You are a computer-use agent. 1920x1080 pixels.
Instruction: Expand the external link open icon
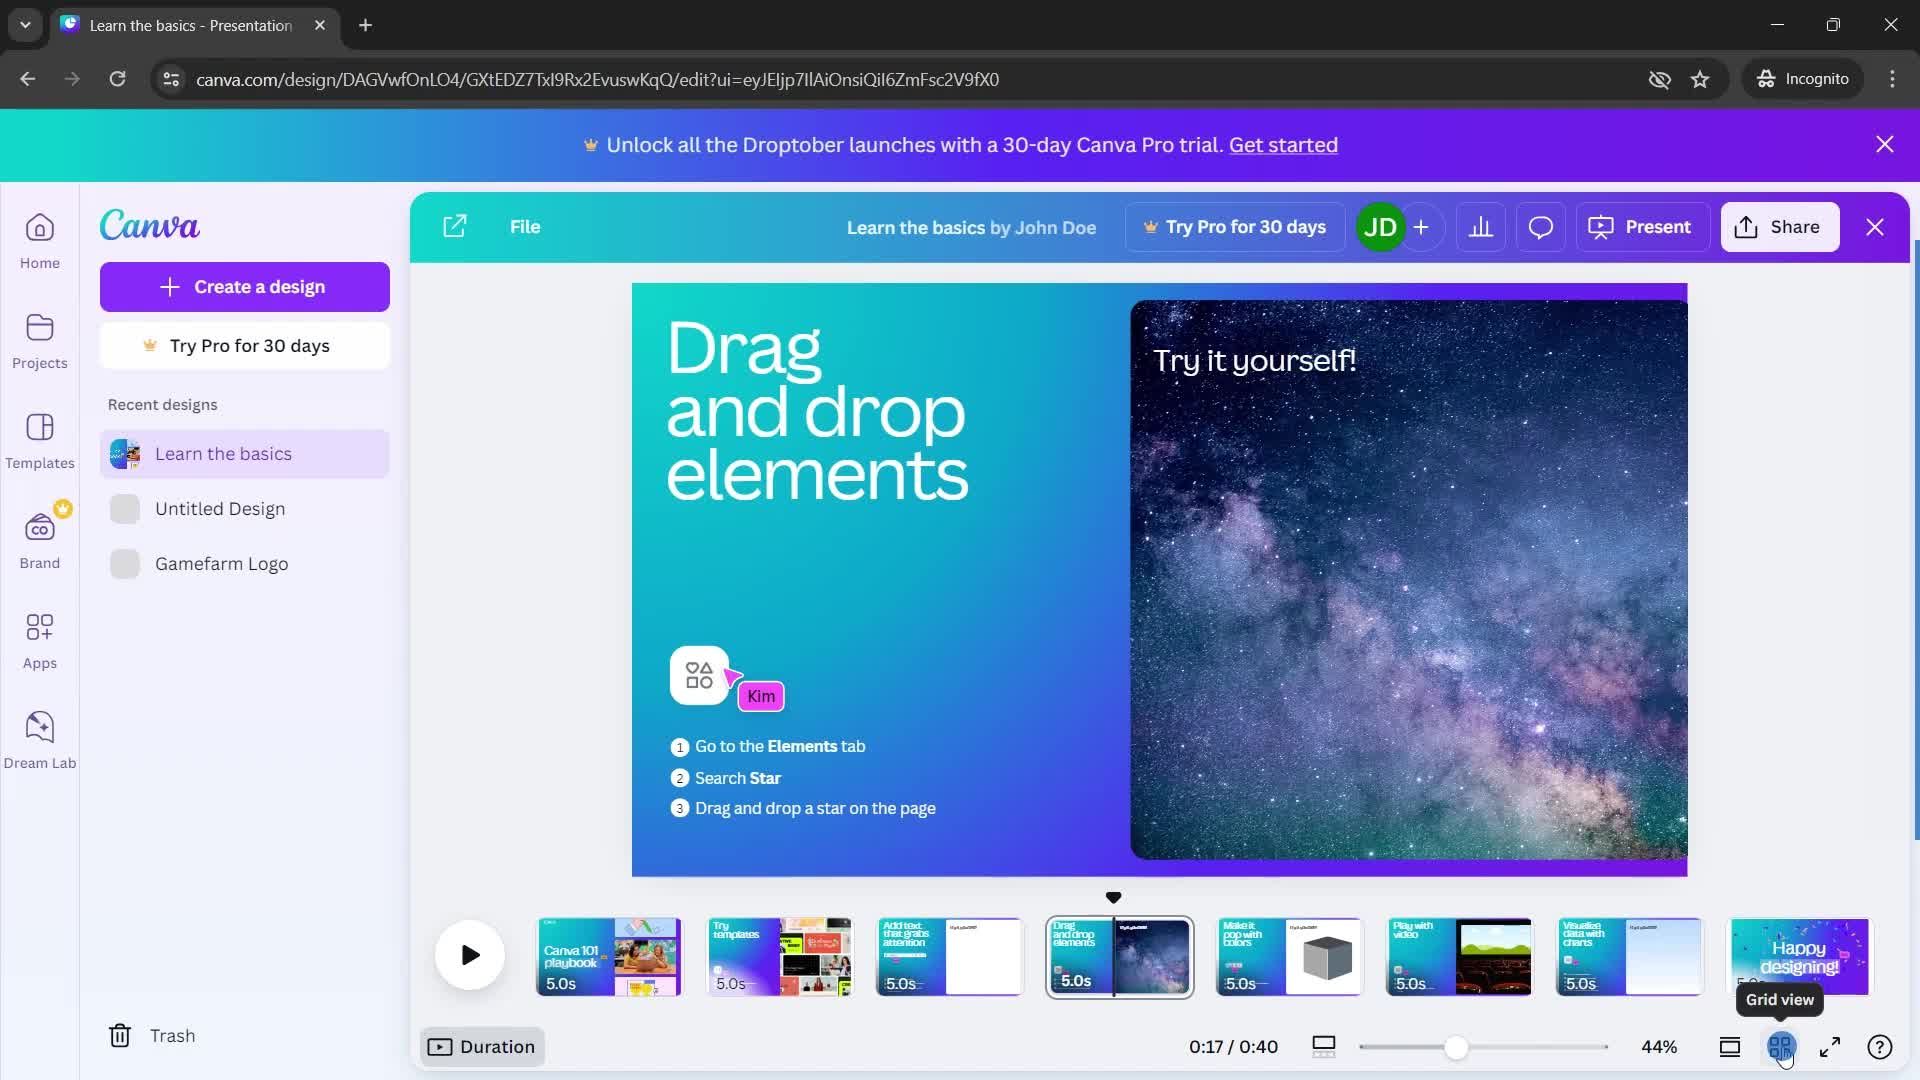tap(455, 227)
